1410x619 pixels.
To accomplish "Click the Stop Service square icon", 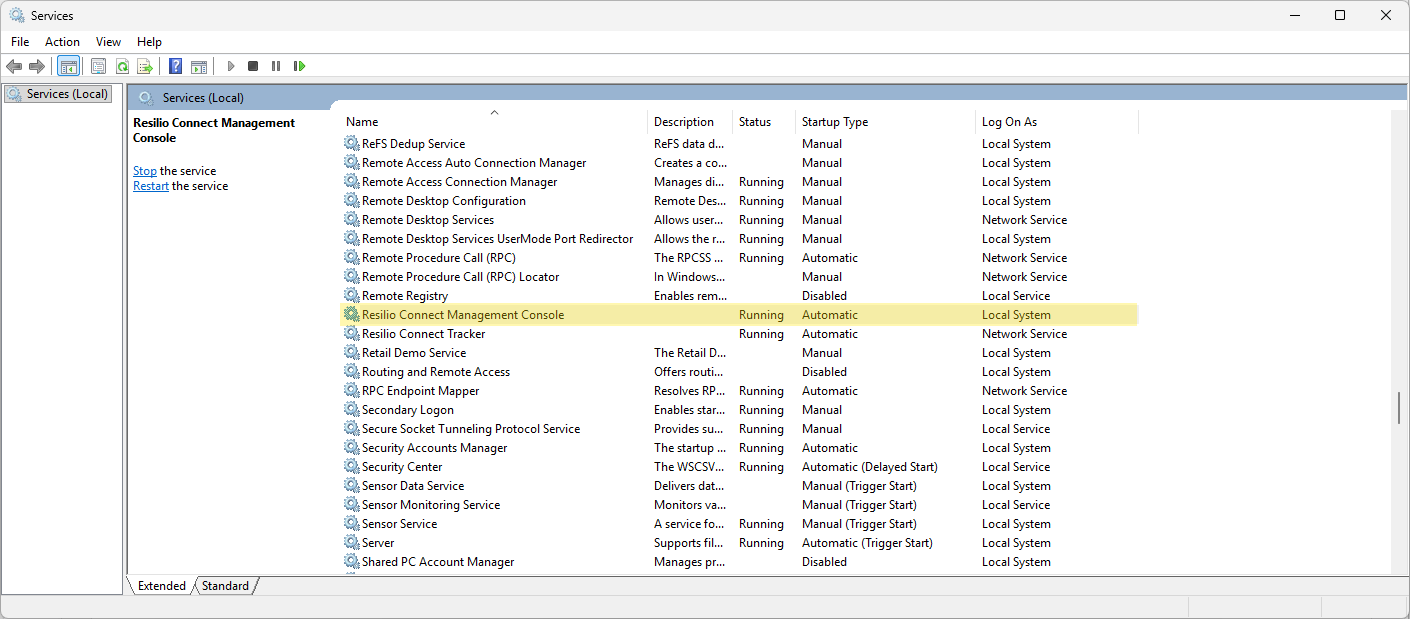I will [253, 66].
